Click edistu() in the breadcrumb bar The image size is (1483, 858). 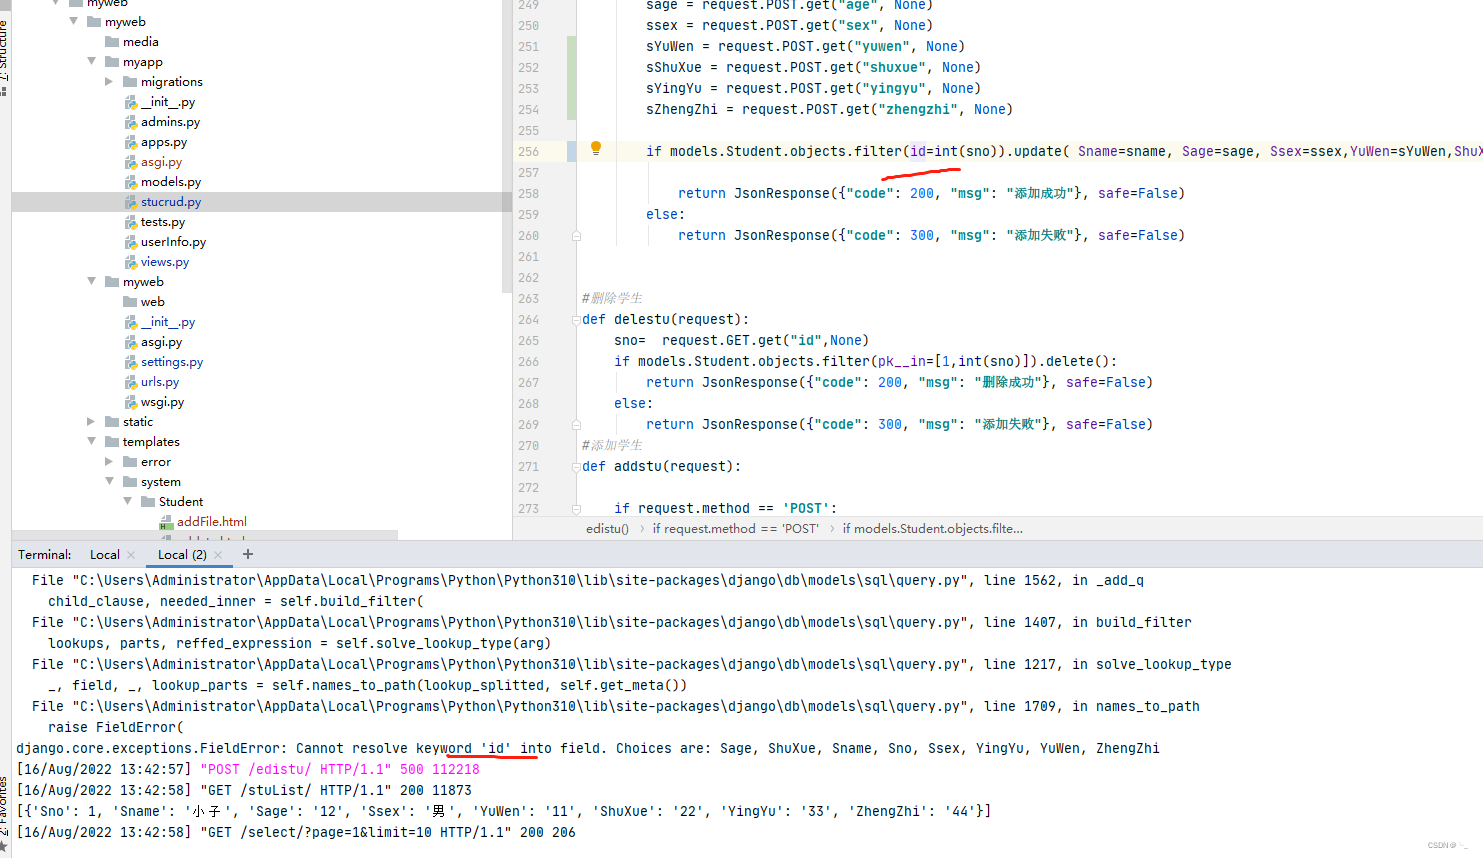607,528
